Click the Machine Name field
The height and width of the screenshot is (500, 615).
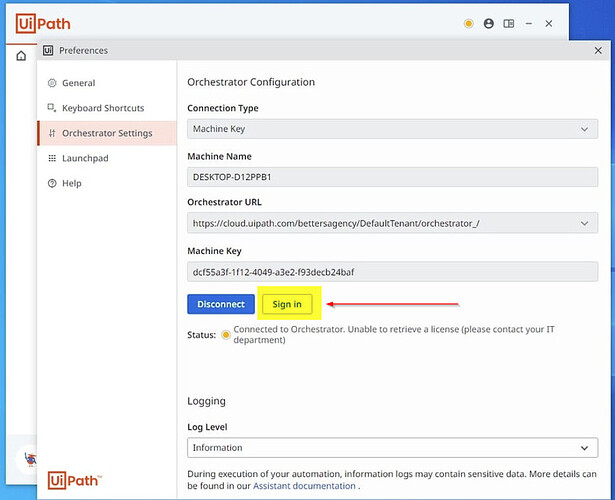point(393,177)
